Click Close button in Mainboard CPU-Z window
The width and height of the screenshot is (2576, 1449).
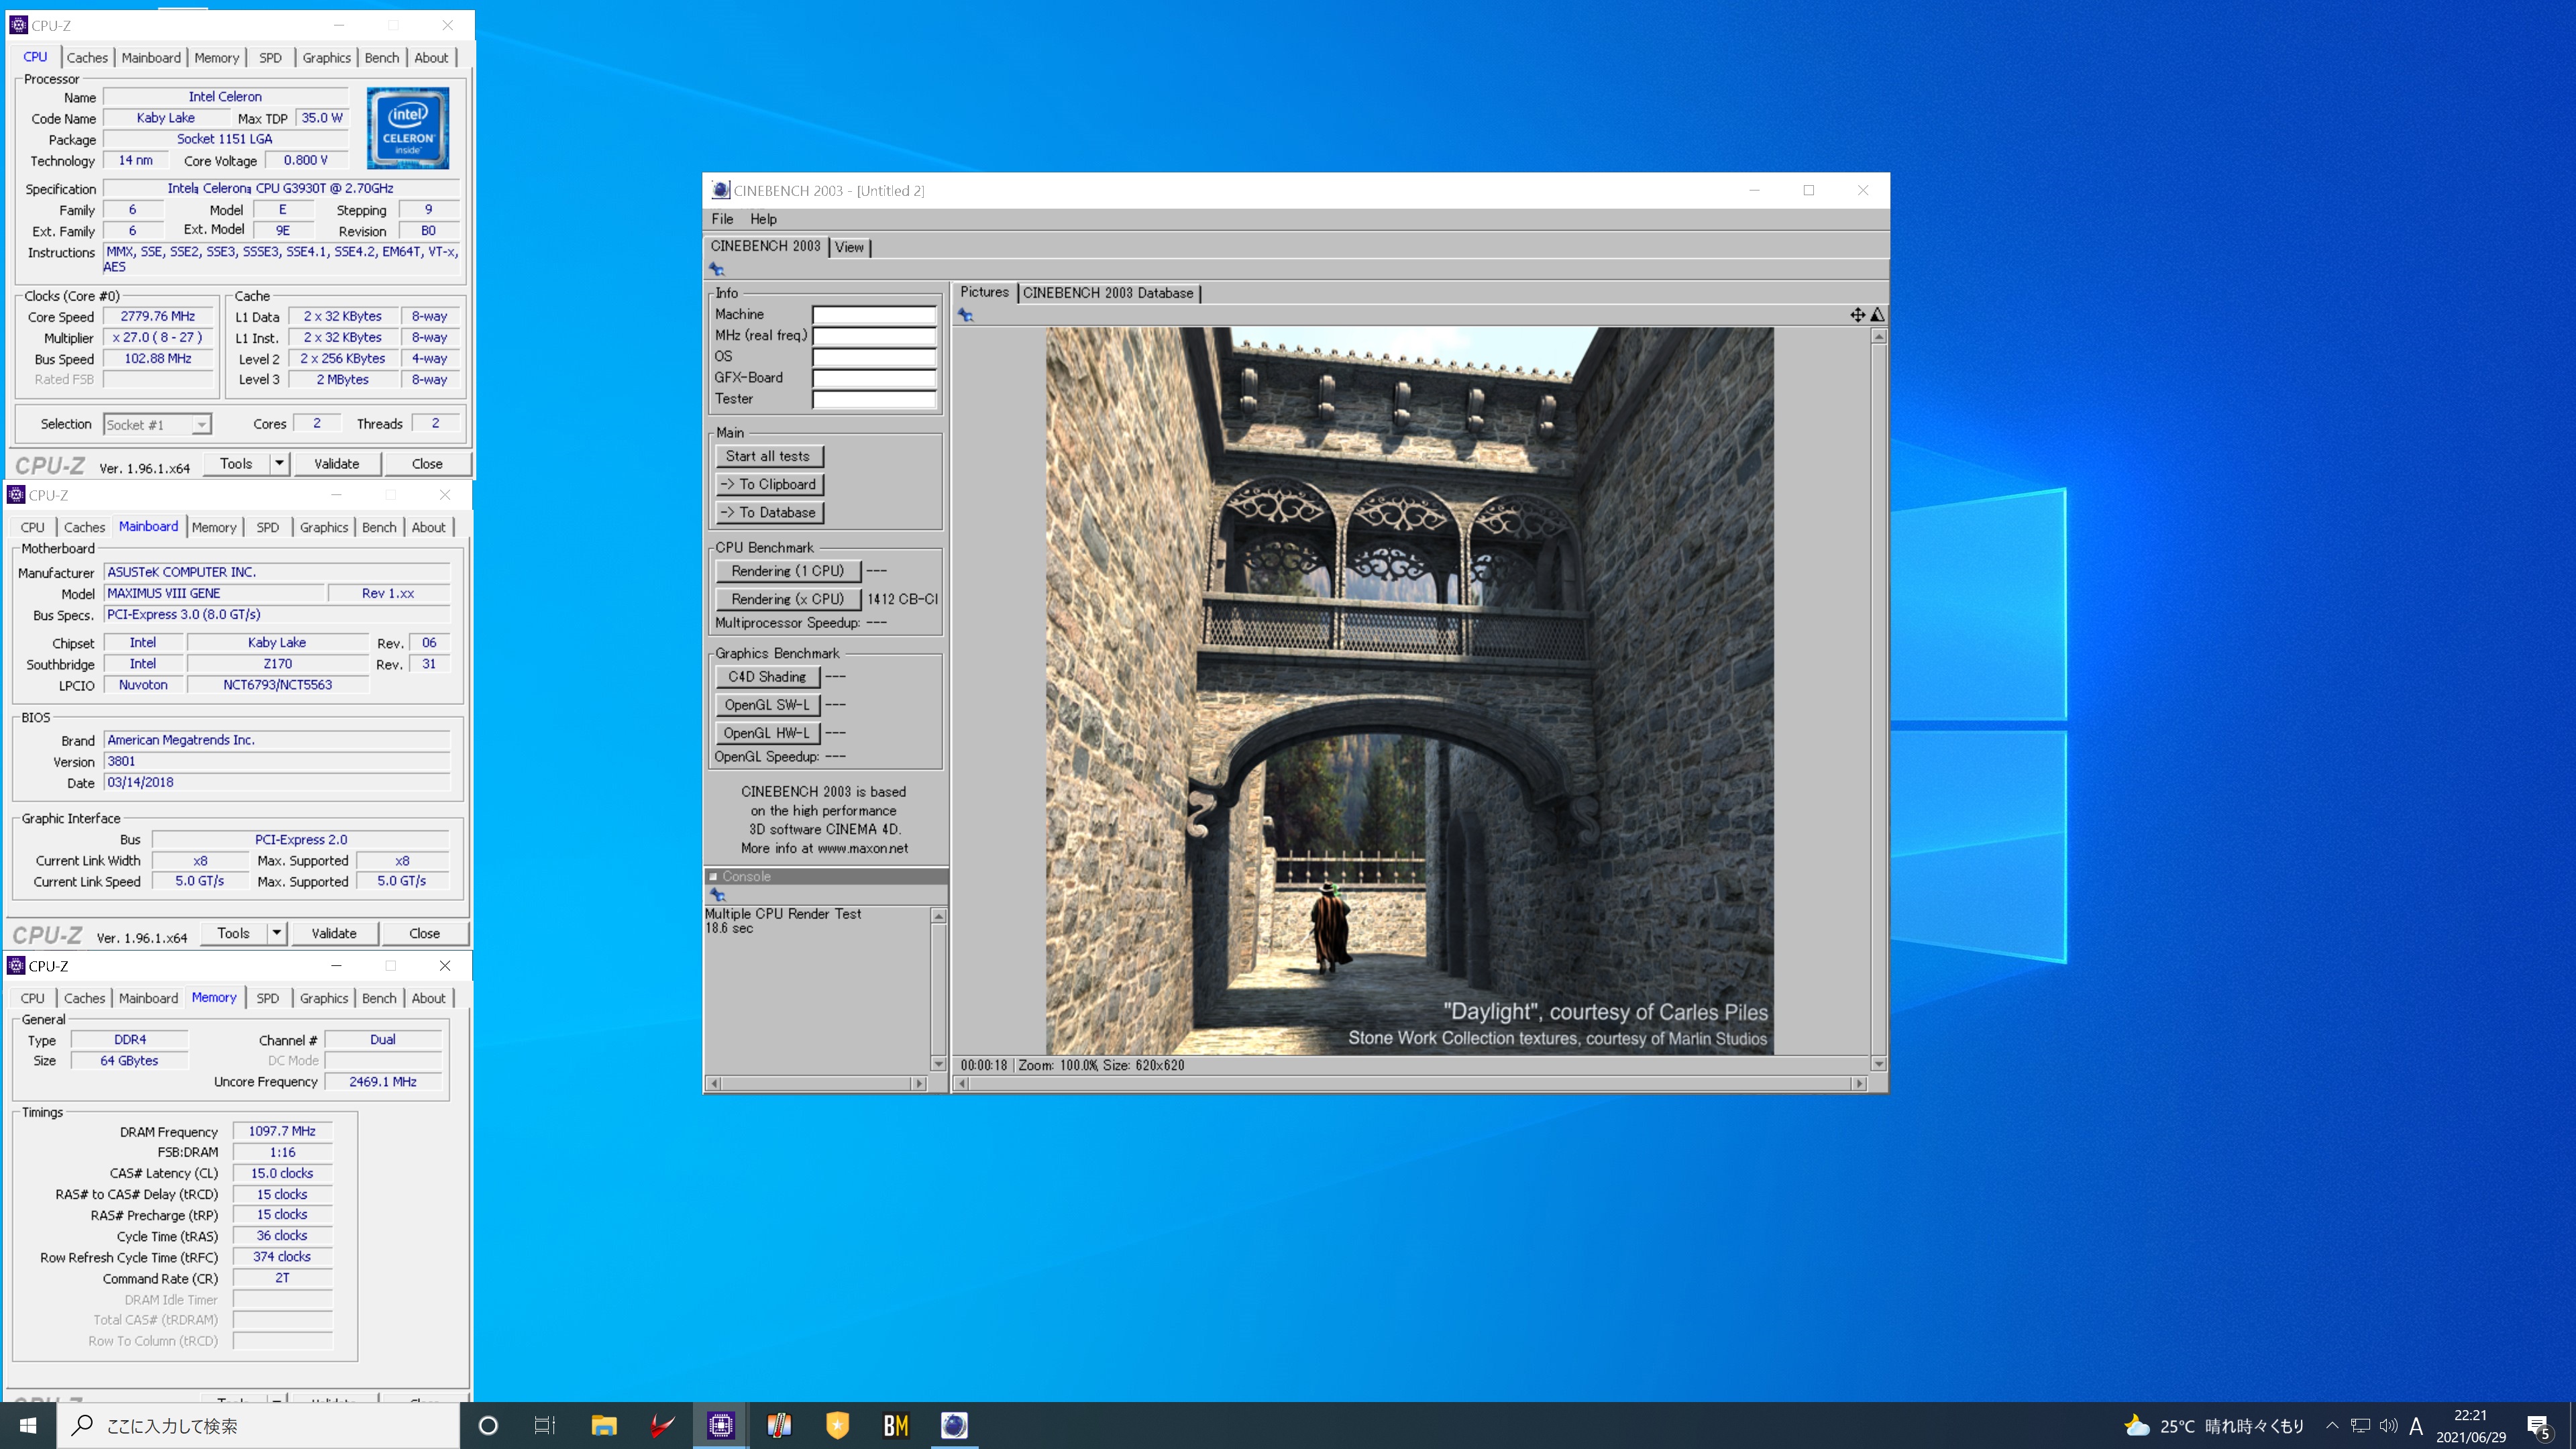tap(424, 934)
